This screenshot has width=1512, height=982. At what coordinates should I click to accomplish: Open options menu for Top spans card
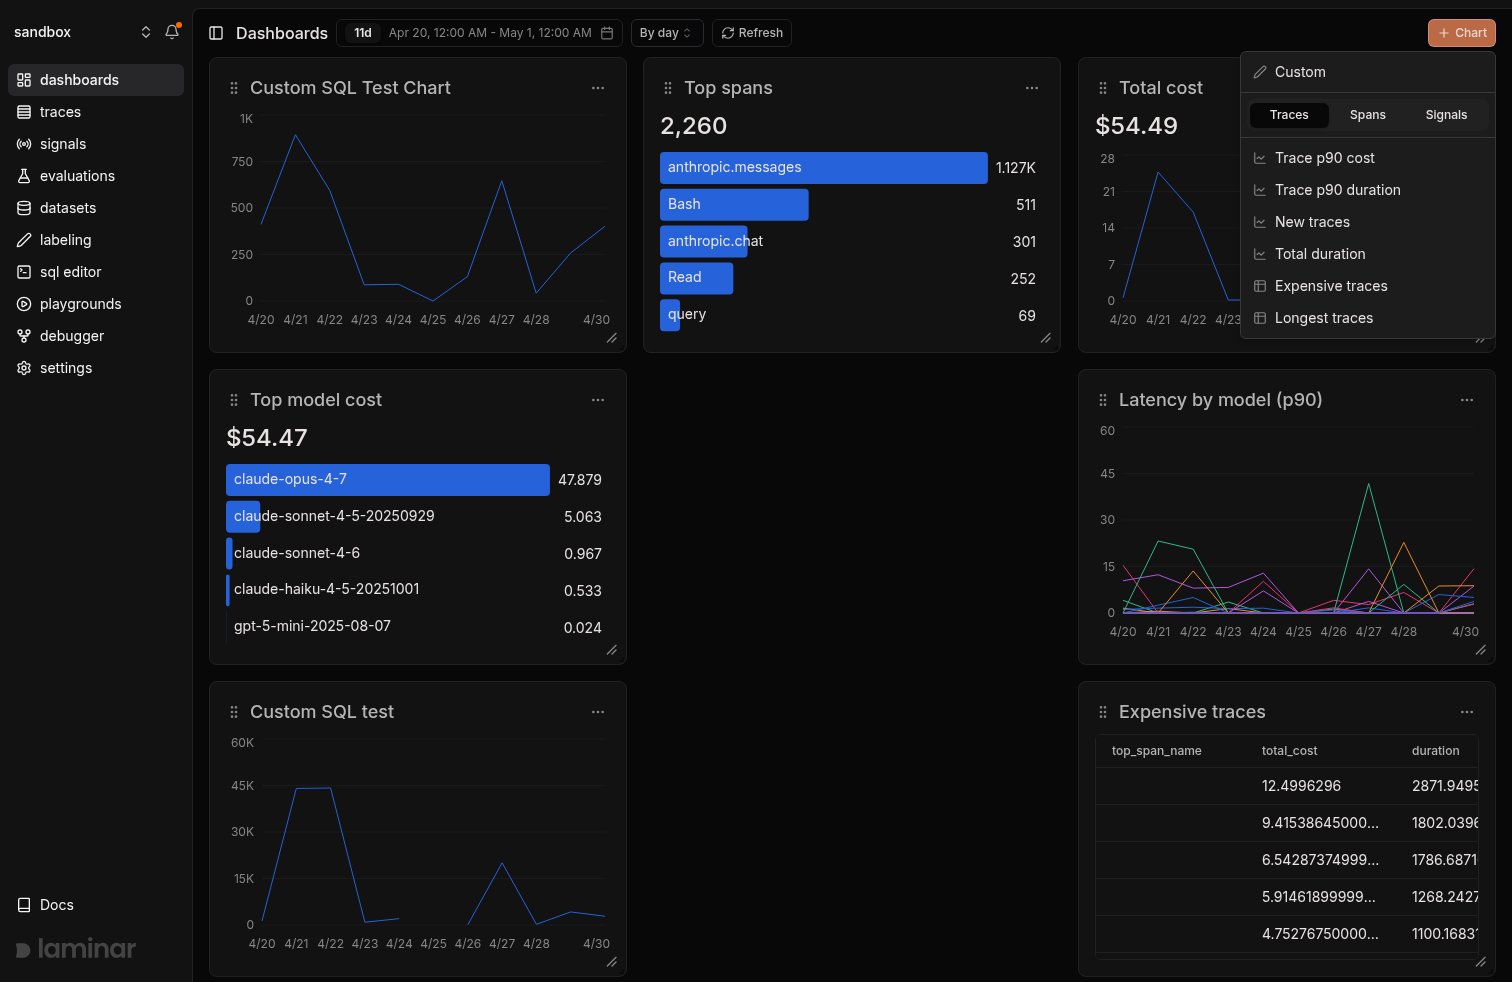click(1032, 88)
